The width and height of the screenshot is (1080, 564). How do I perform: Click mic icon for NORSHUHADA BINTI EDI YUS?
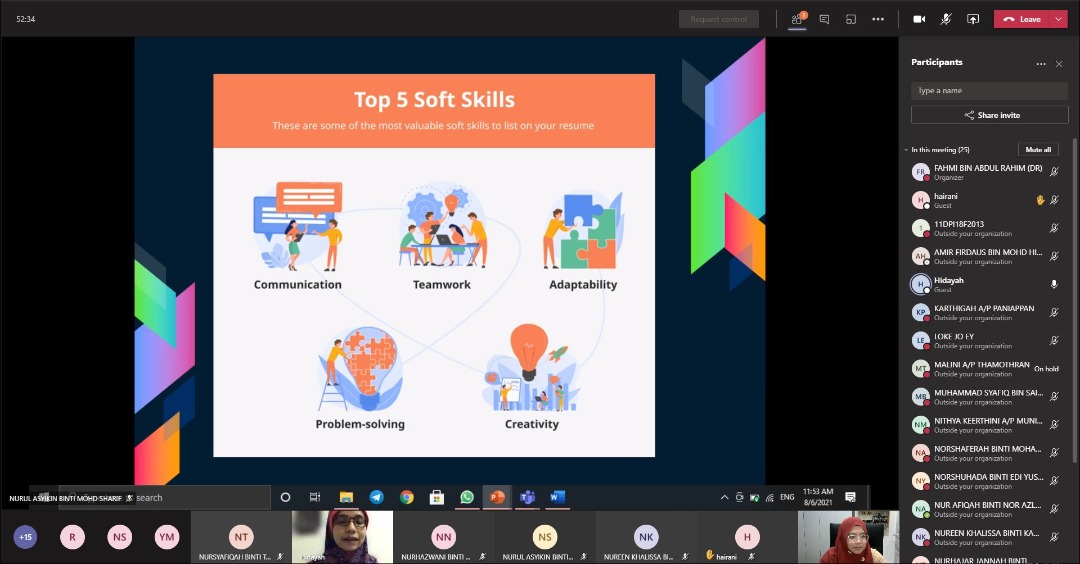(x=1054, y=481)
